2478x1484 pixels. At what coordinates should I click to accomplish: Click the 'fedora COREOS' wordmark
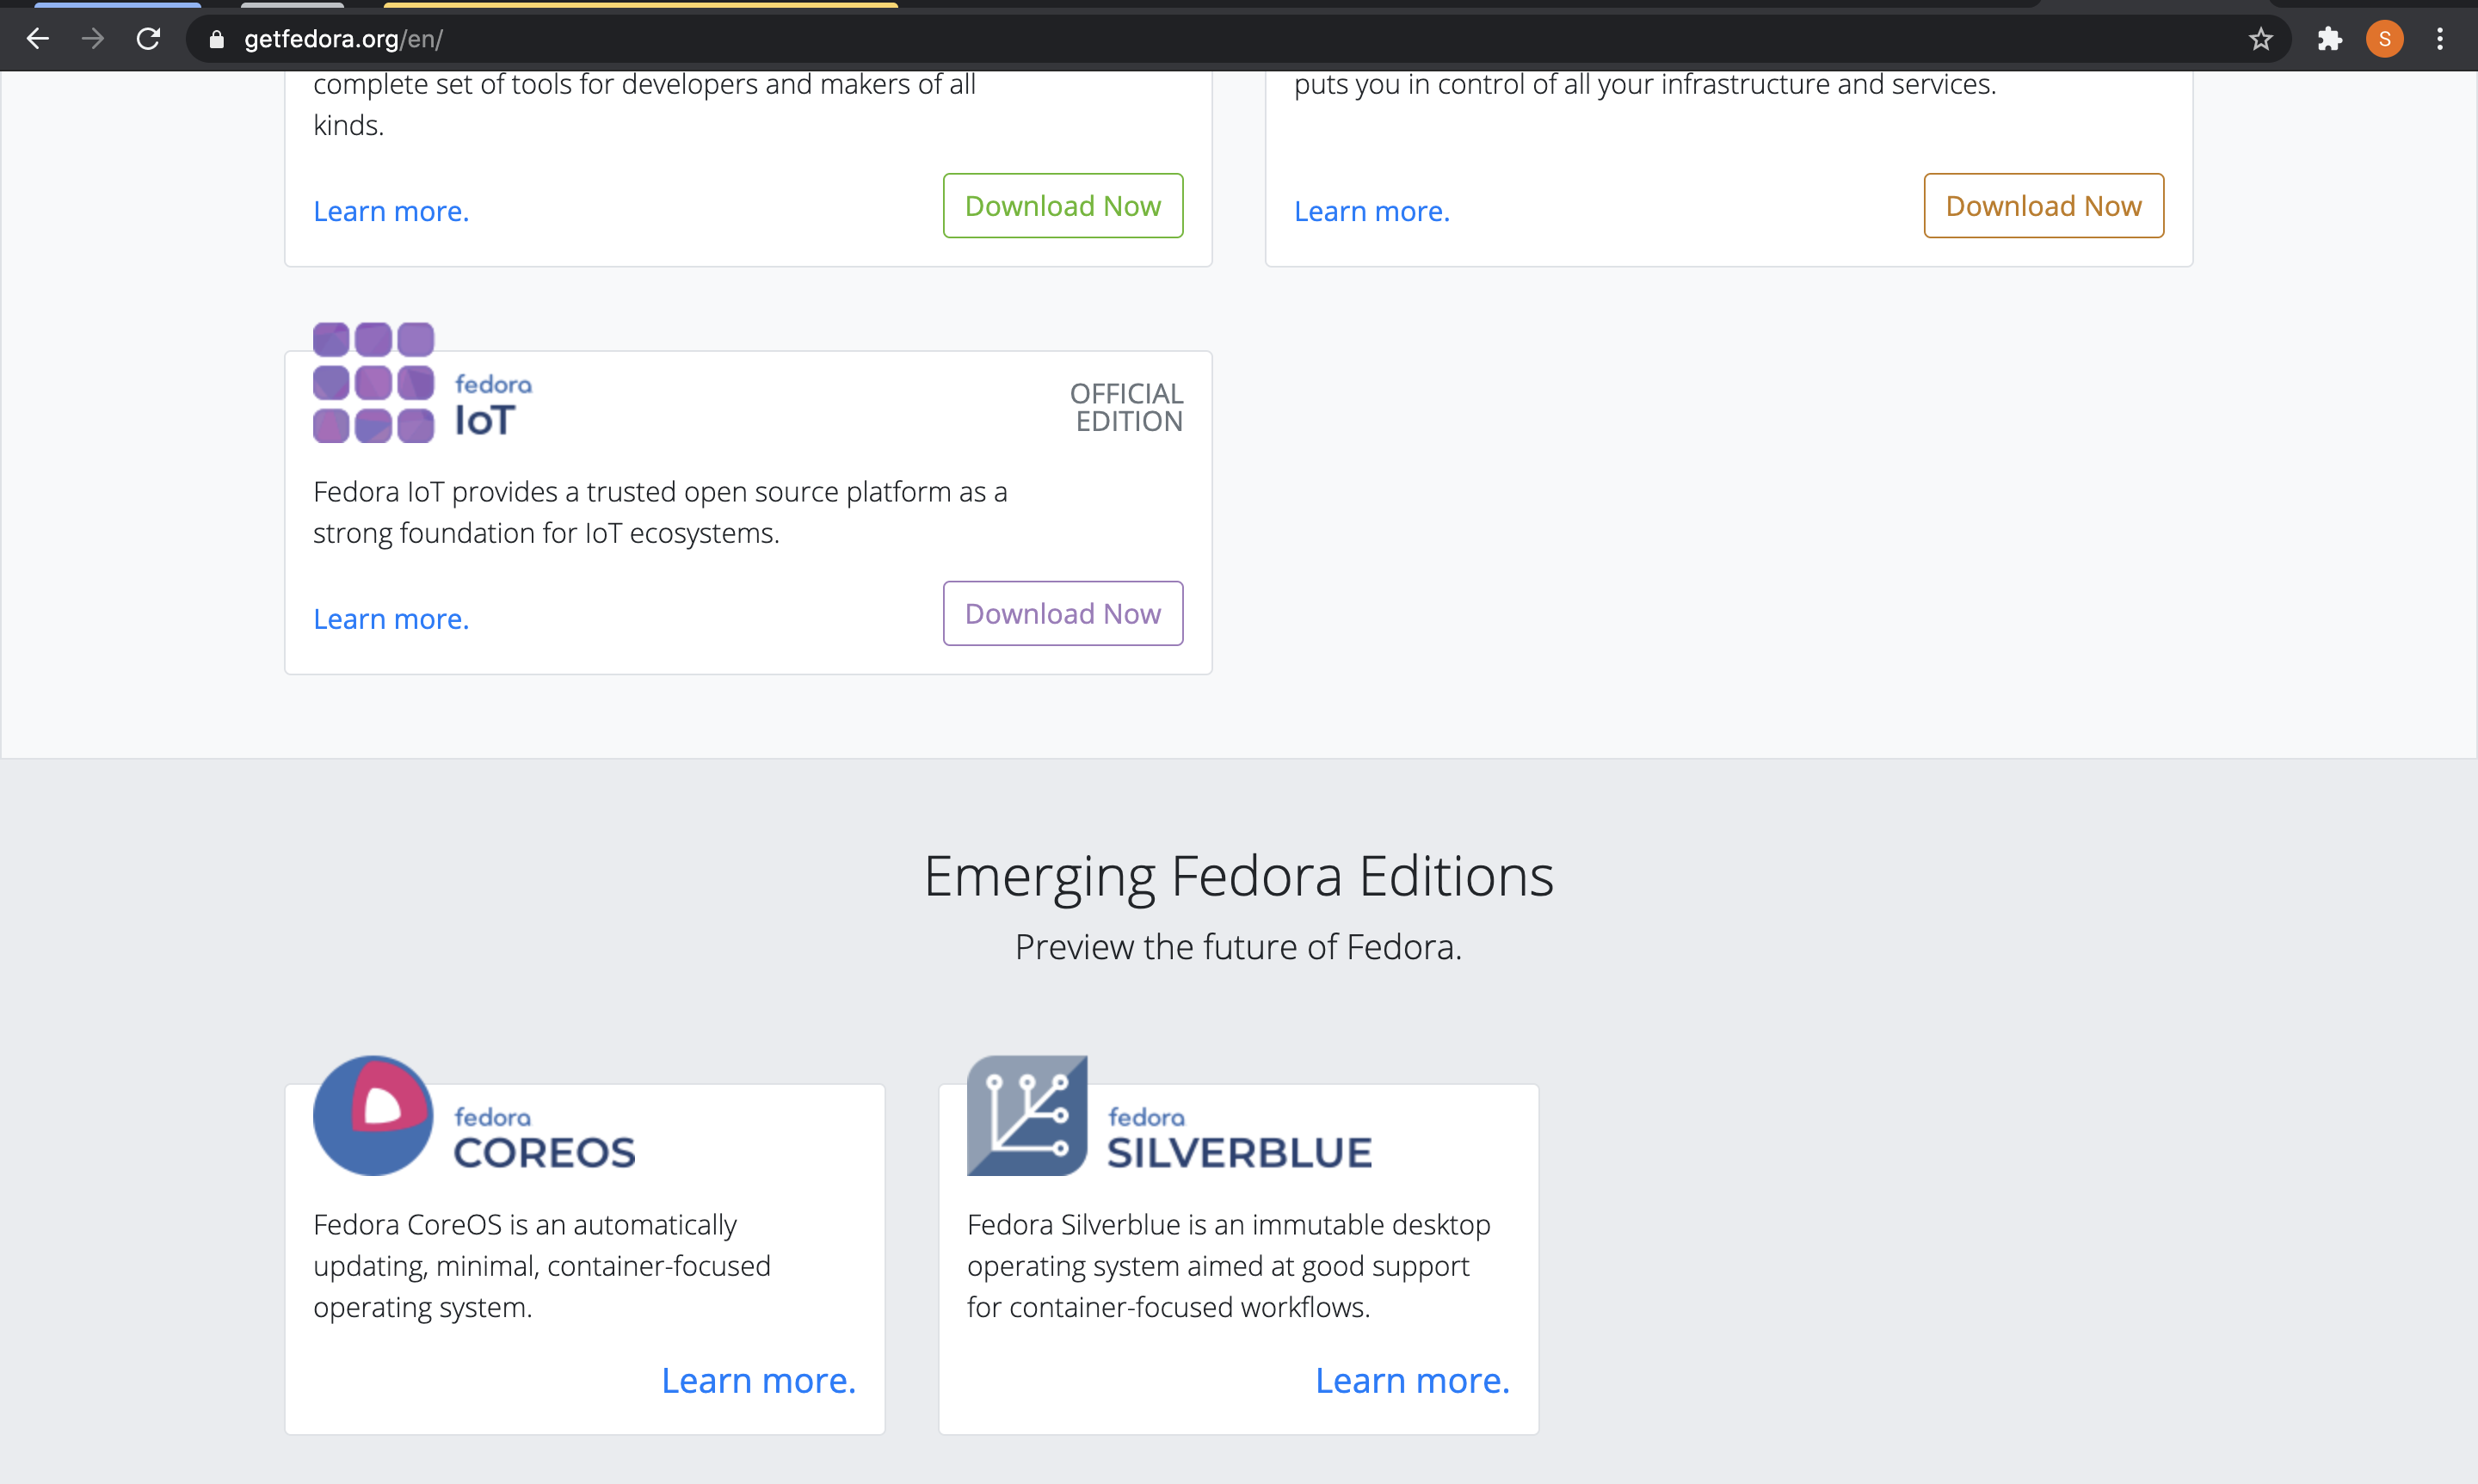(x=544, y=1137)
